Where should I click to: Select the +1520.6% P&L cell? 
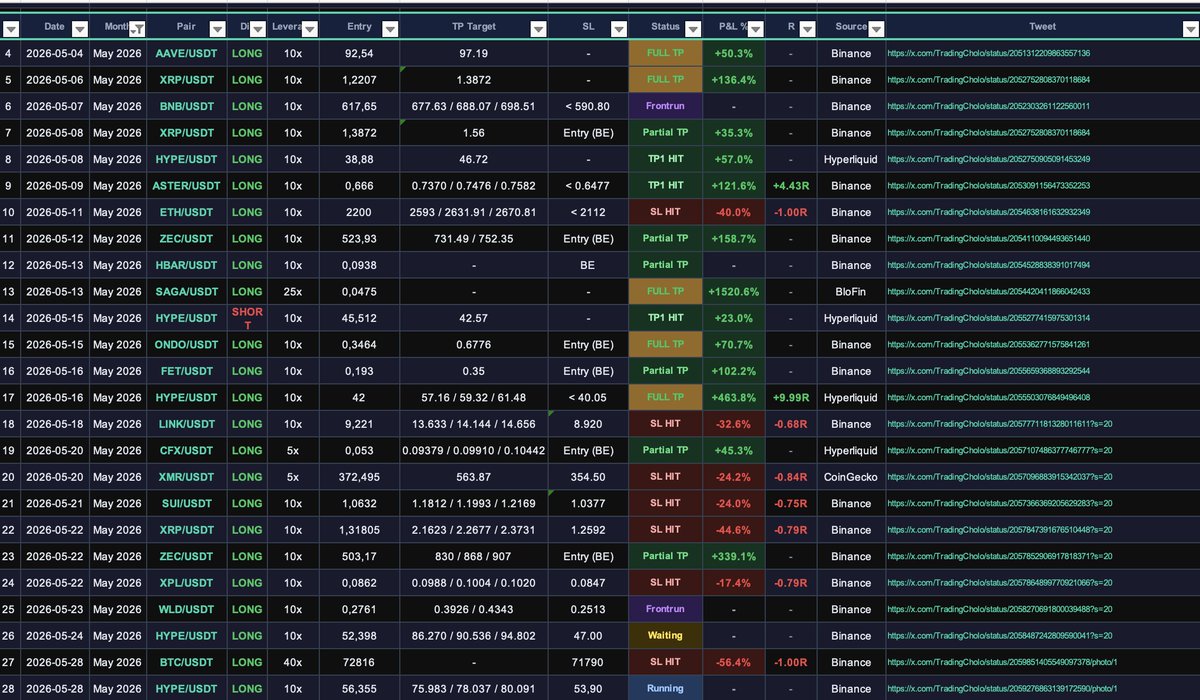click(x=733, y=292)
